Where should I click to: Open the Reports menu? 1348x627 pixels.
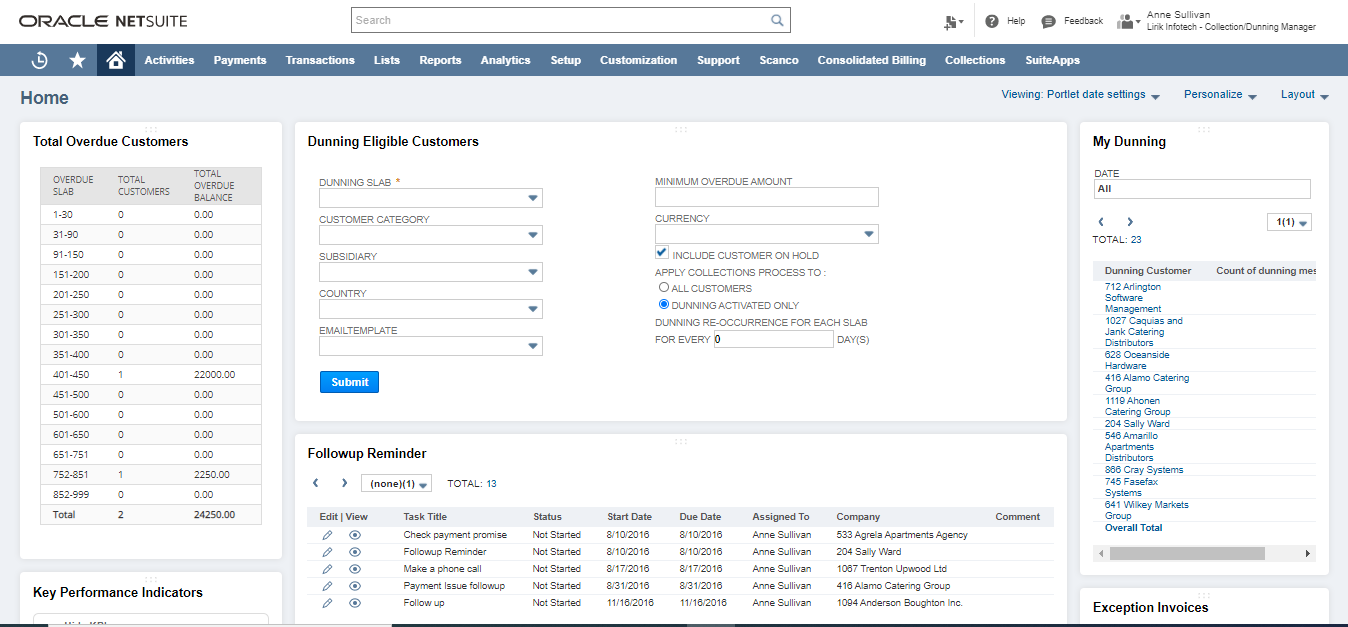tap(440, 60)
